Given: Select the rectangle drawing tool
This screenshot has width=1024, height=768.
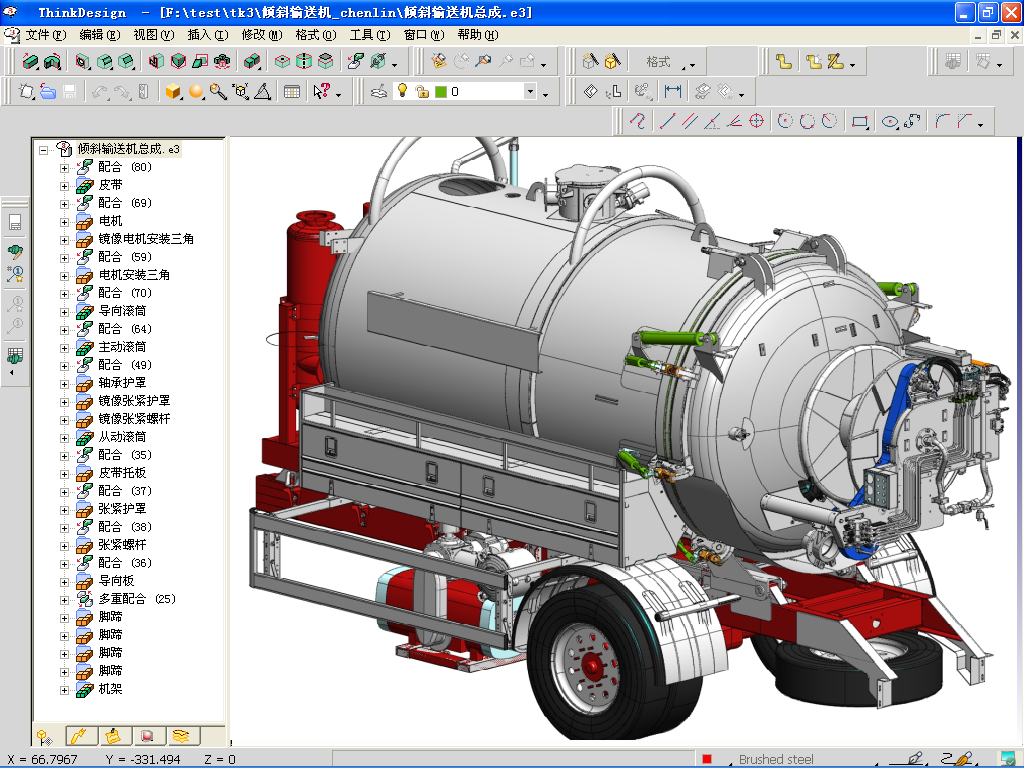Looking at the screenshot, I should (859, 122).
